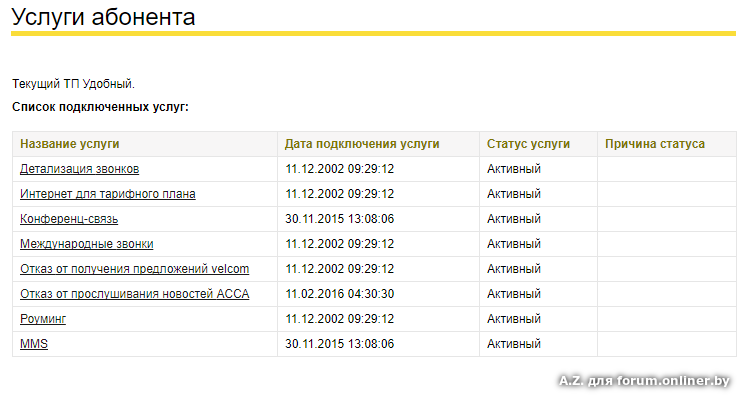This screenshot has height=404, width=753.
Task: Open the Конференц-связь service link
Action: pos(69,219)
